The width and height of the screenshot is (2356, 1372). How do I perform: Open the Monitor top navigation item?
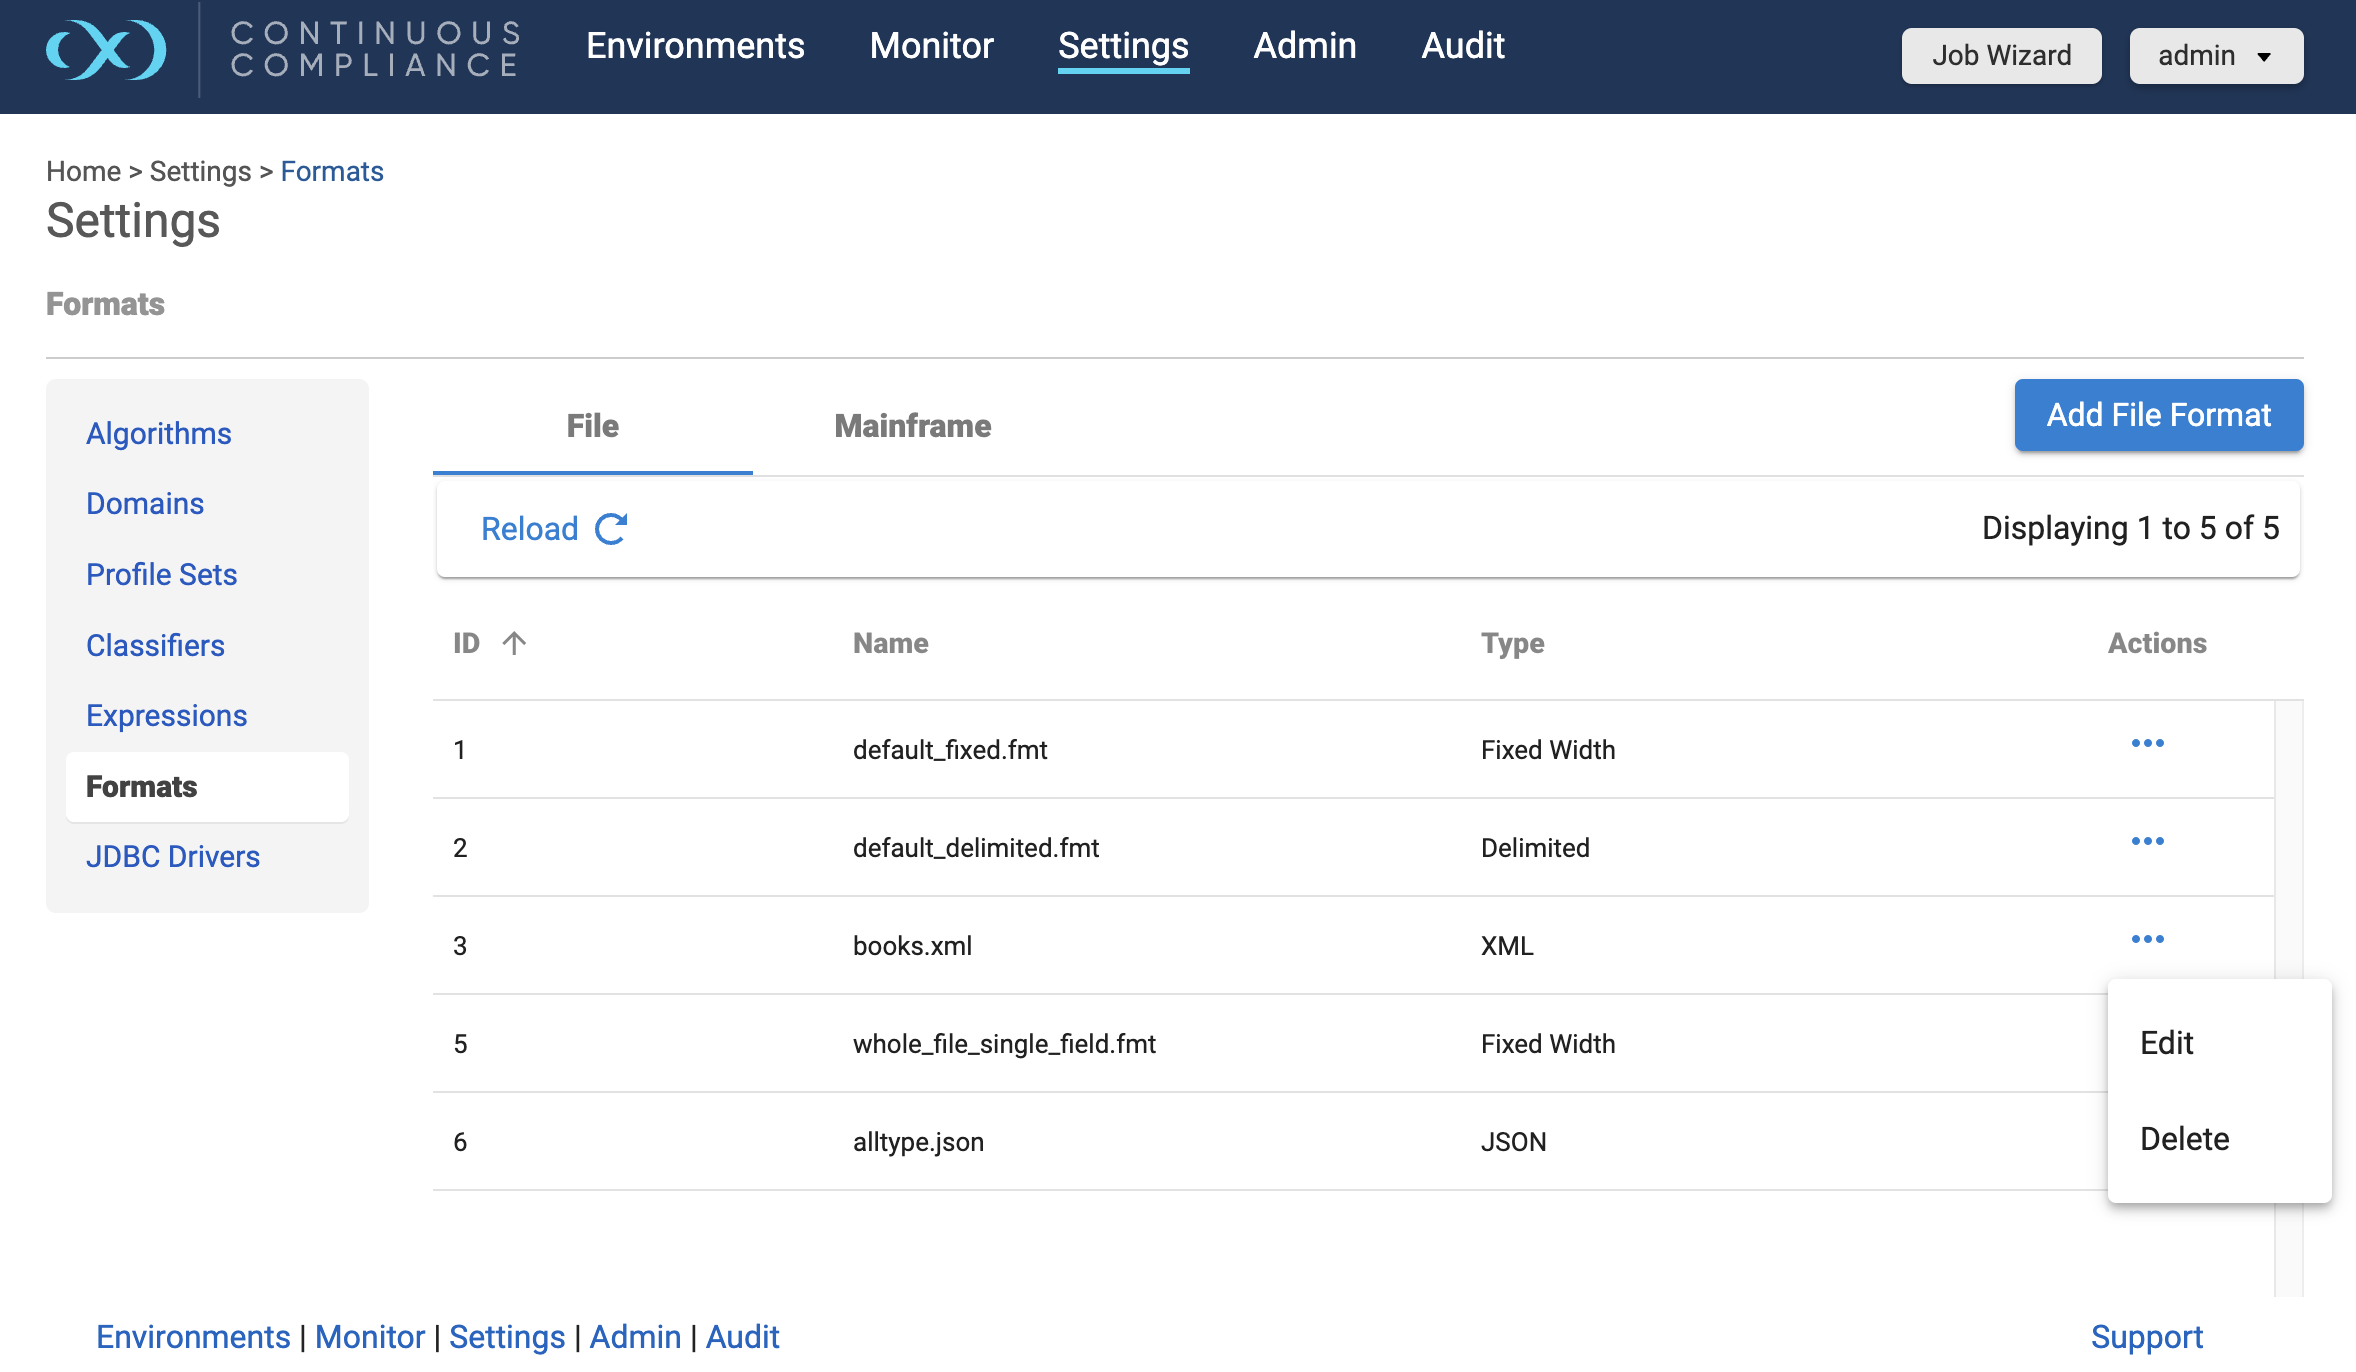pos(931,46)
